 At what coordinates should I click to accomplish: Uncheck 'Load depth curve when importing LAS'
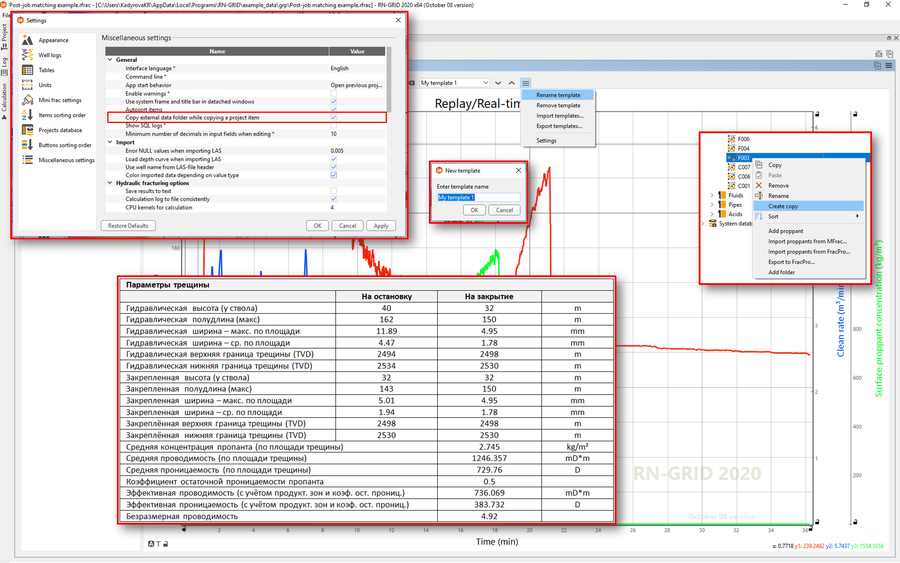(x=334, y=159)
